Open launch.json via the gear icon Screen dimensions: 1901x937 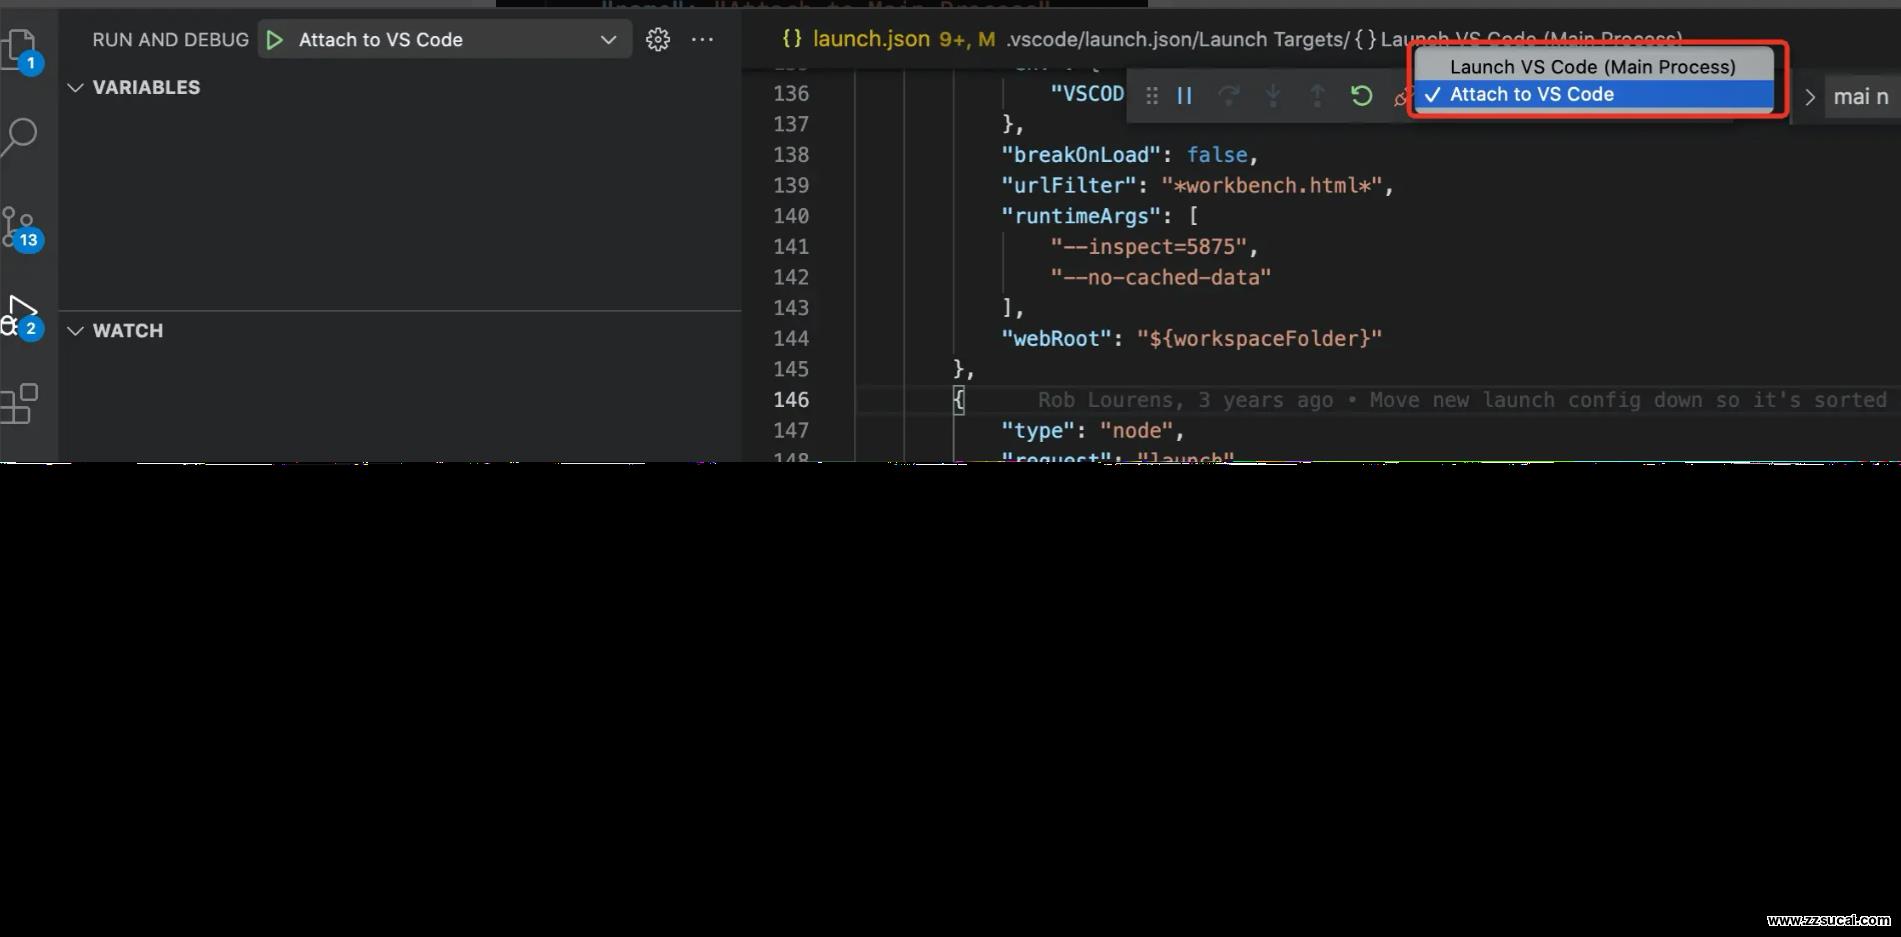[658, 39]
